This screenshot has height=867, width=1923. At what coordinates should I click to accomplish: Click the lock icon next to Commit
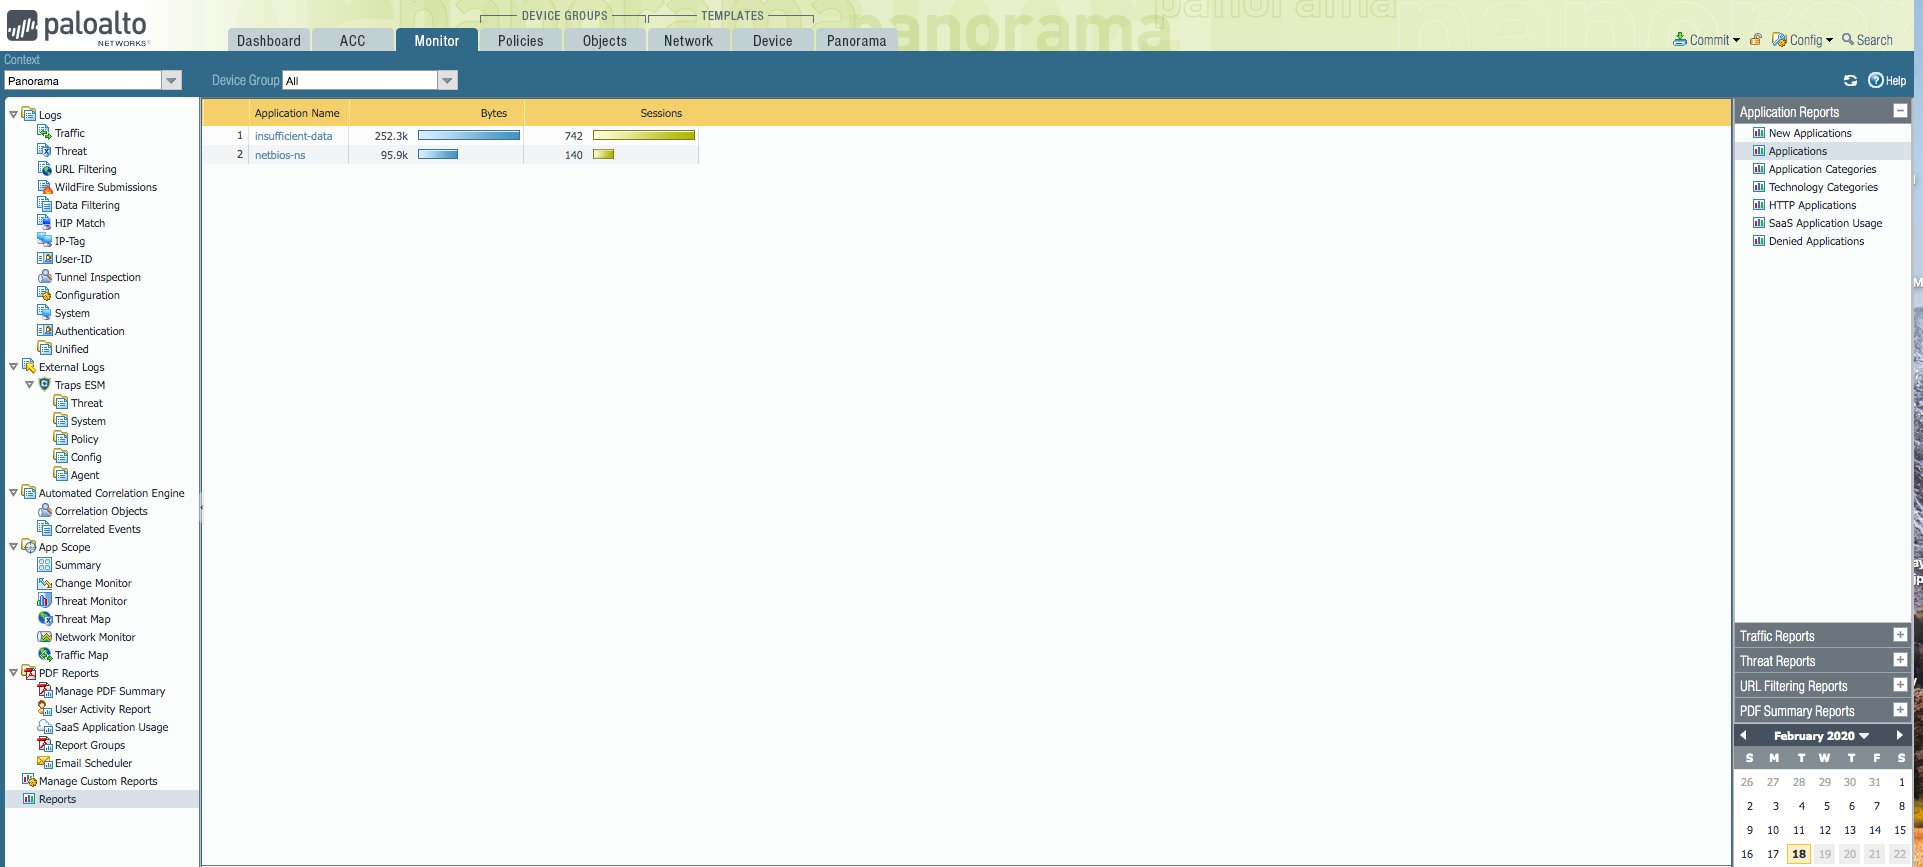tap(1755, 40)
